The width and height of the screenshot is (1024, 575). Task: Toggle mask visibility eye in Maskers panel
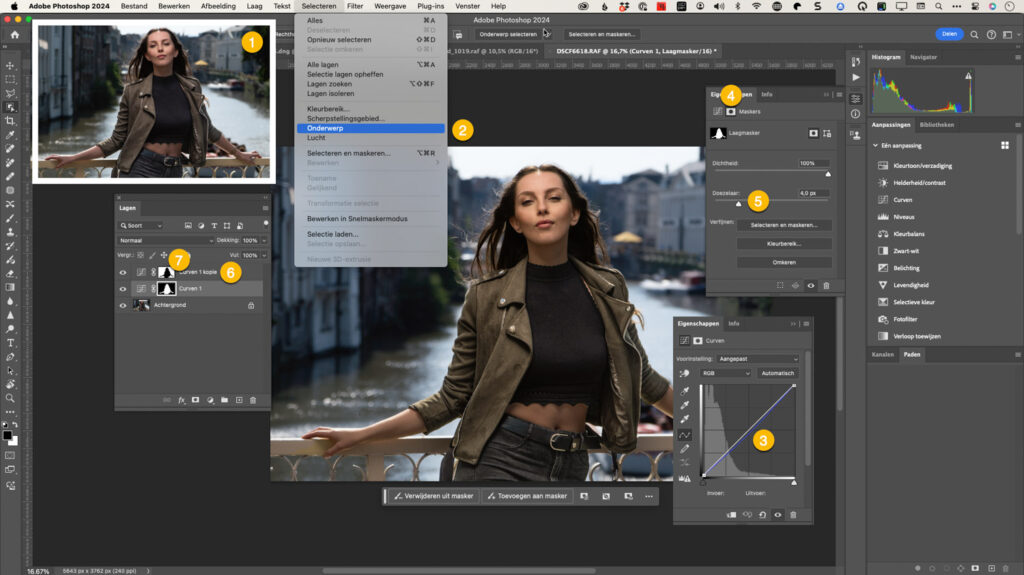click(810, 286)
